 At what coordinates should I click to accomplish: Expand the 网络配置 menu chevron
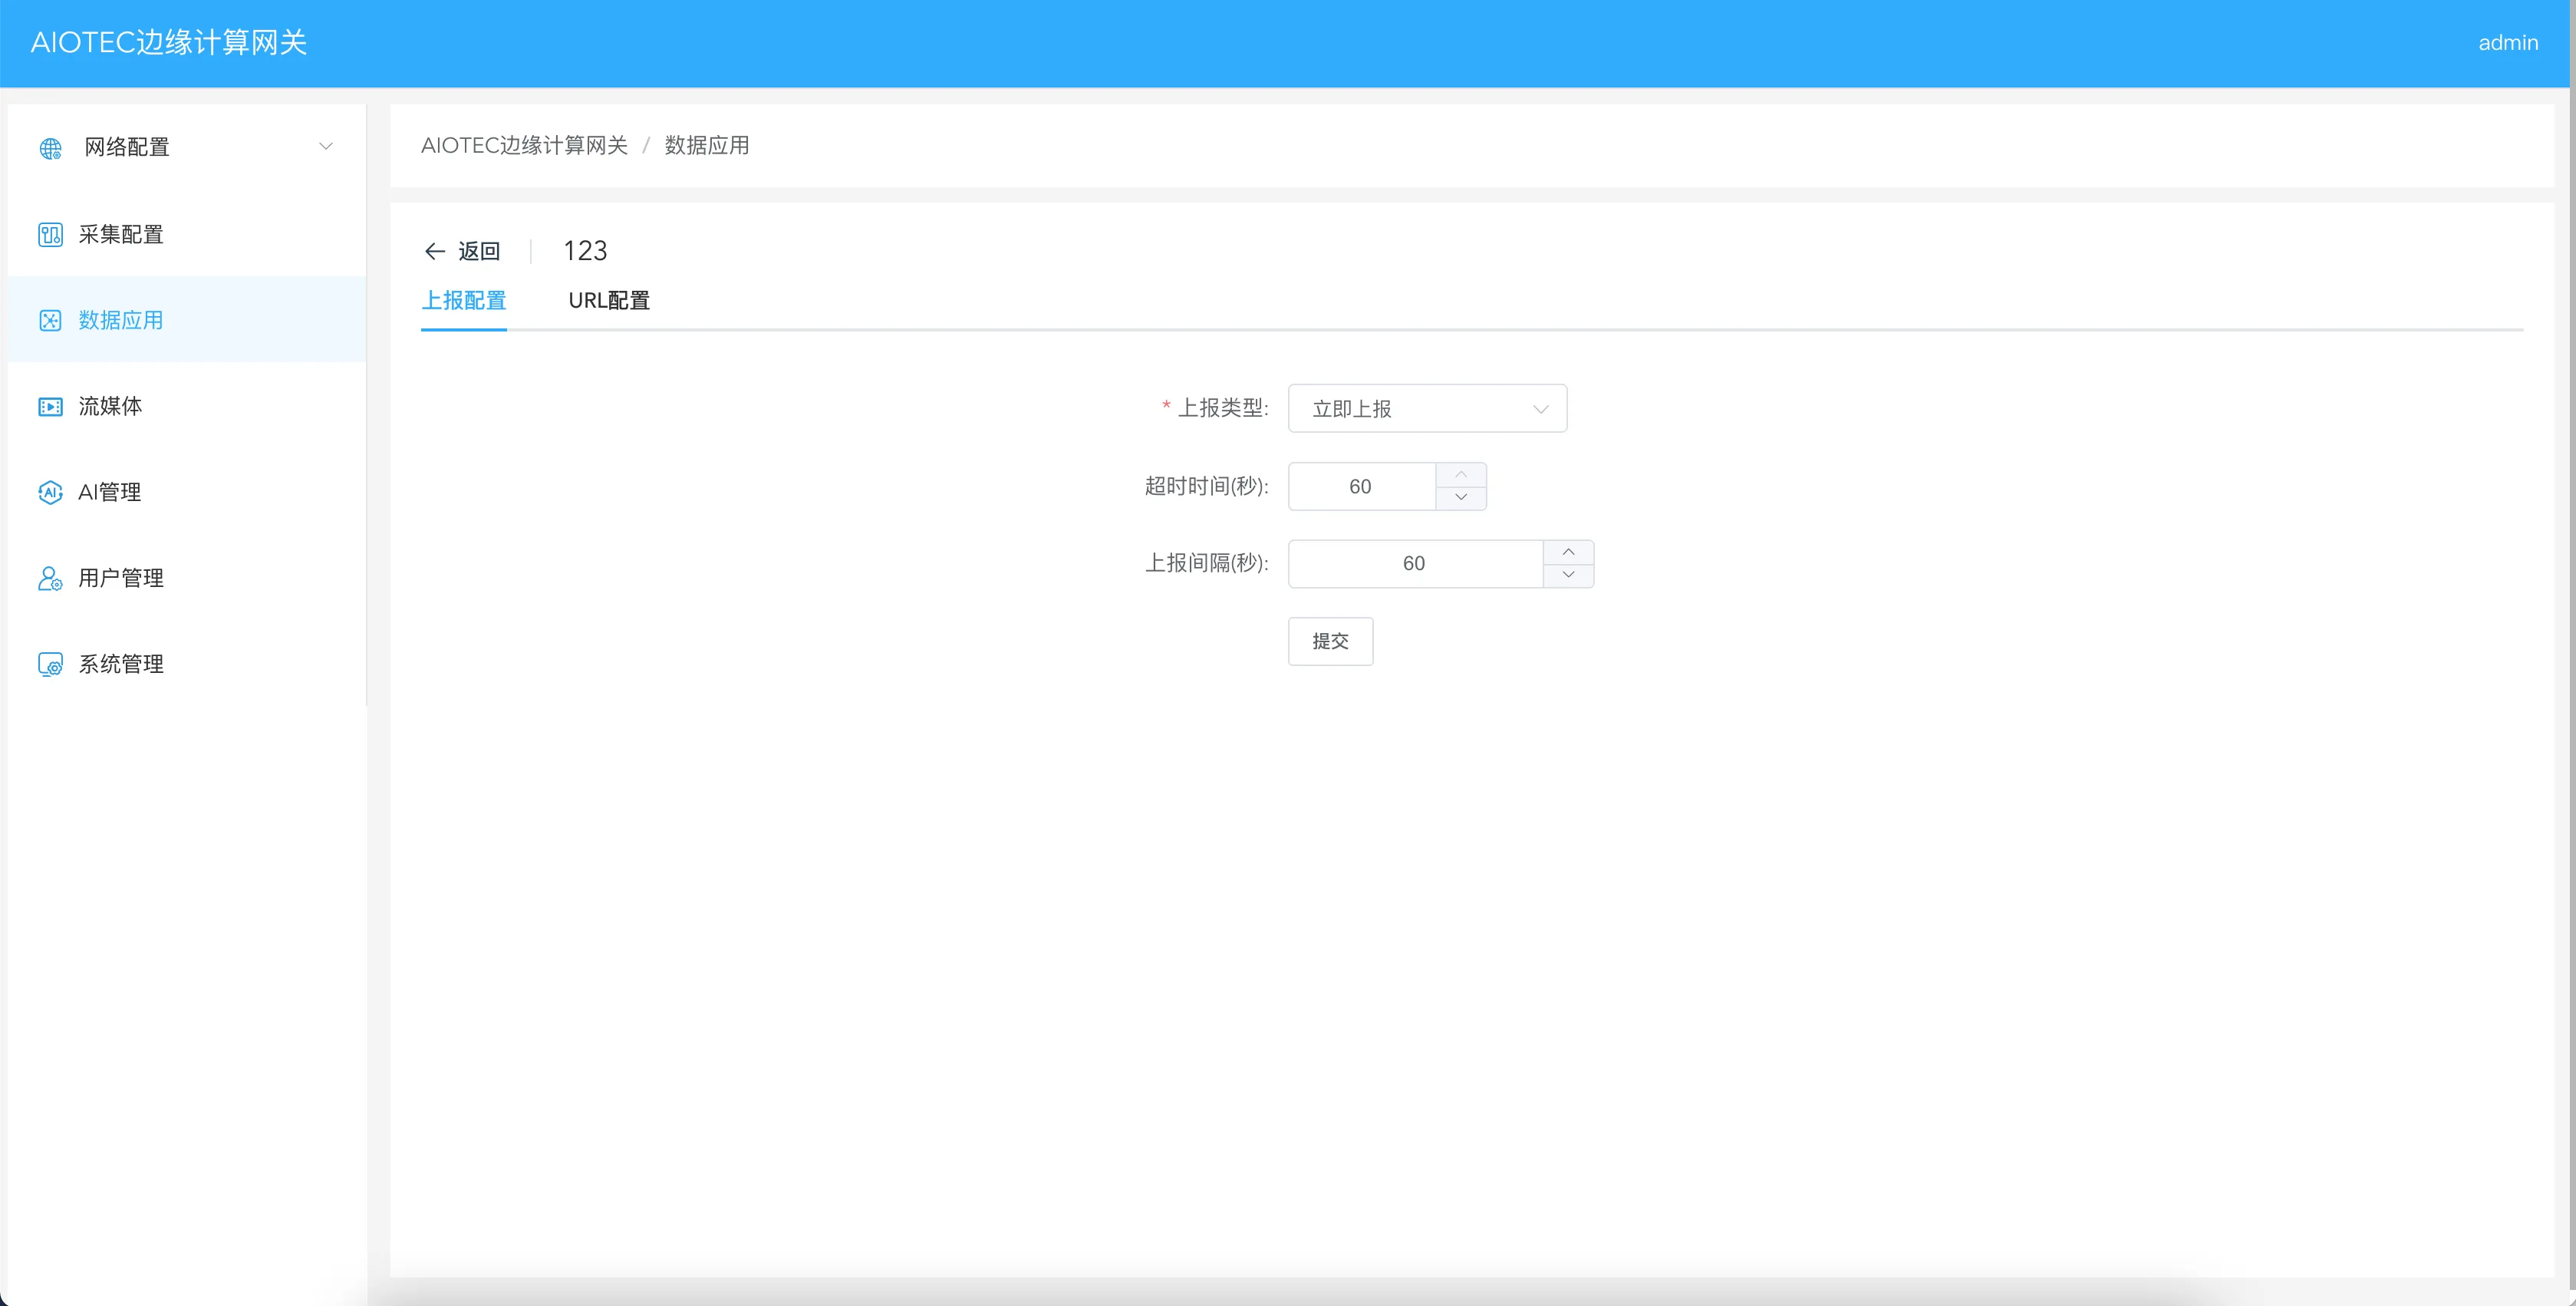coord(326,146)
